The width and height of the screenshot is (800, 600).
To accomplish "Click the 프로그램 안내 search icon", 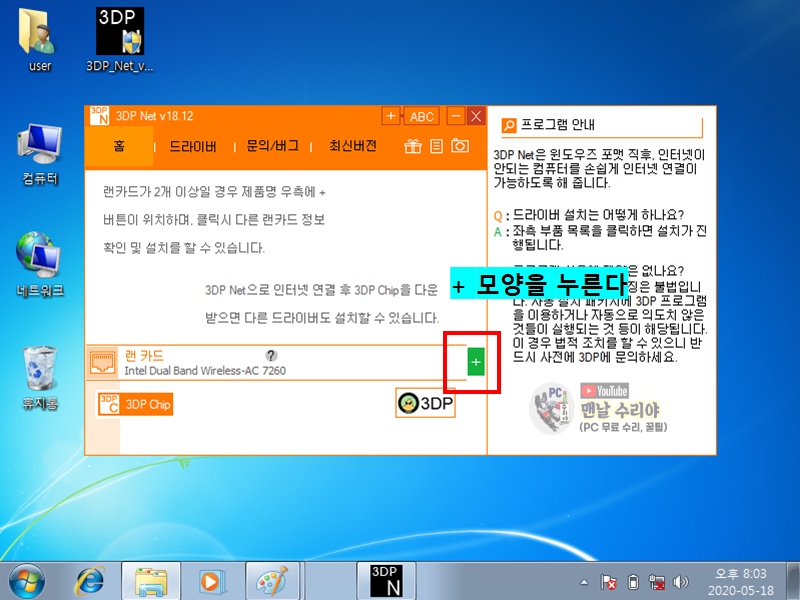I will pyautogui.click(x=509, y=126).
